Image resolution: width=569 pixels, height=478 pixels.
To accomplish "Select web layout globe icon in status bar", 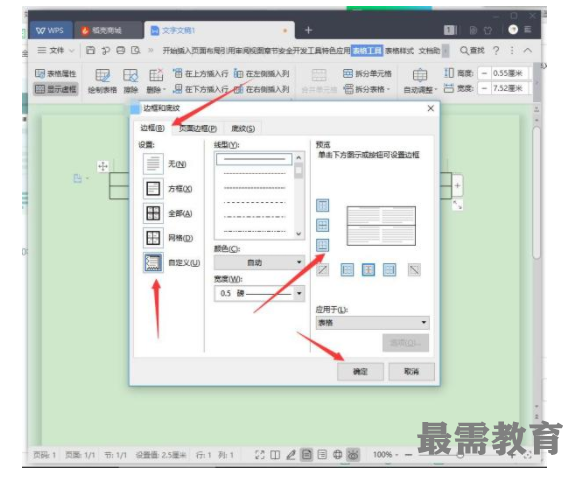I will 337,454.
